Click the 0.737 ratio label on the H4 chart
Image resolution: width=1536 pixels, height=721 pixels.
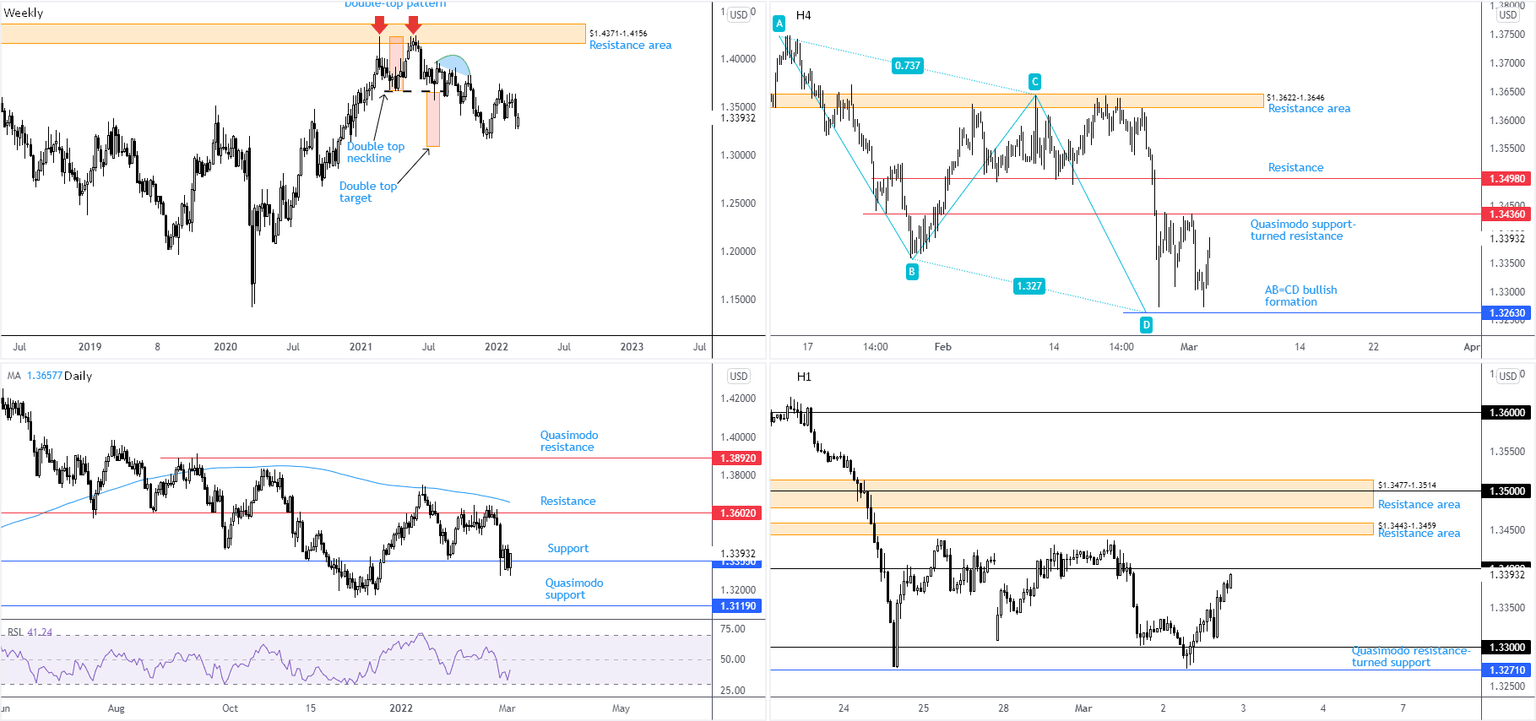[906, 66]
